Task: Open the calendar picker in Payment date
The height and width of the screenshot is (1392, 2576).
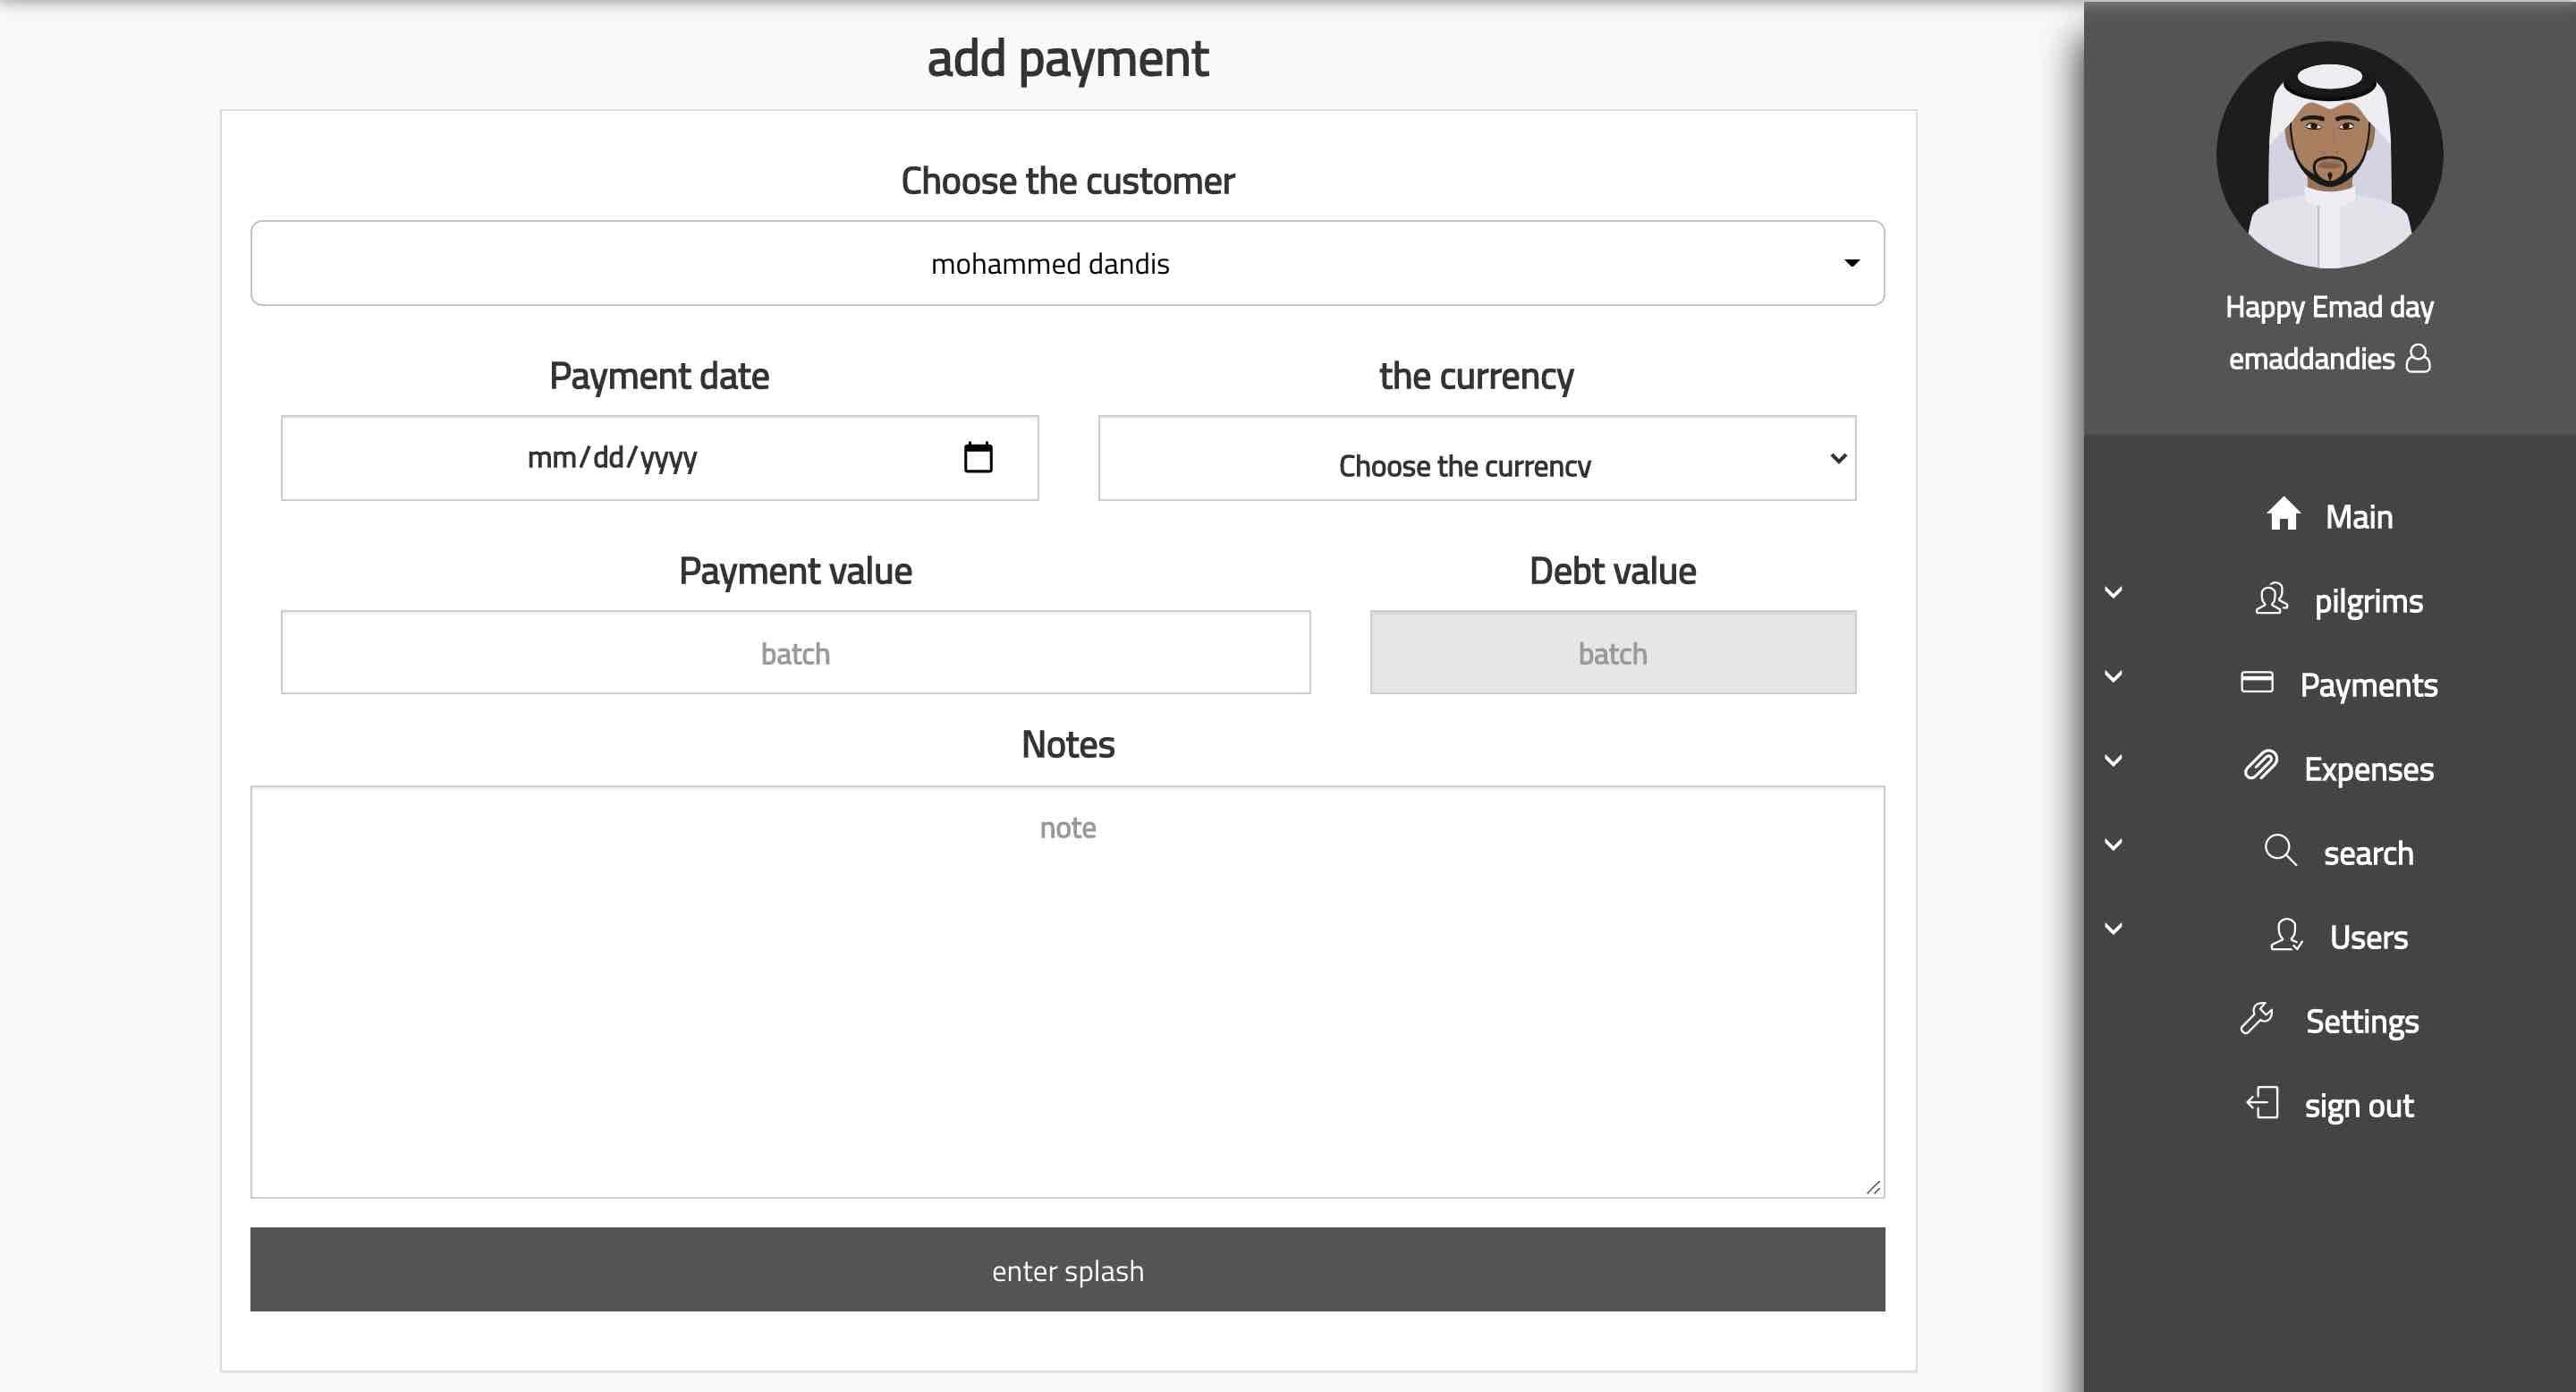Action: 977,458
